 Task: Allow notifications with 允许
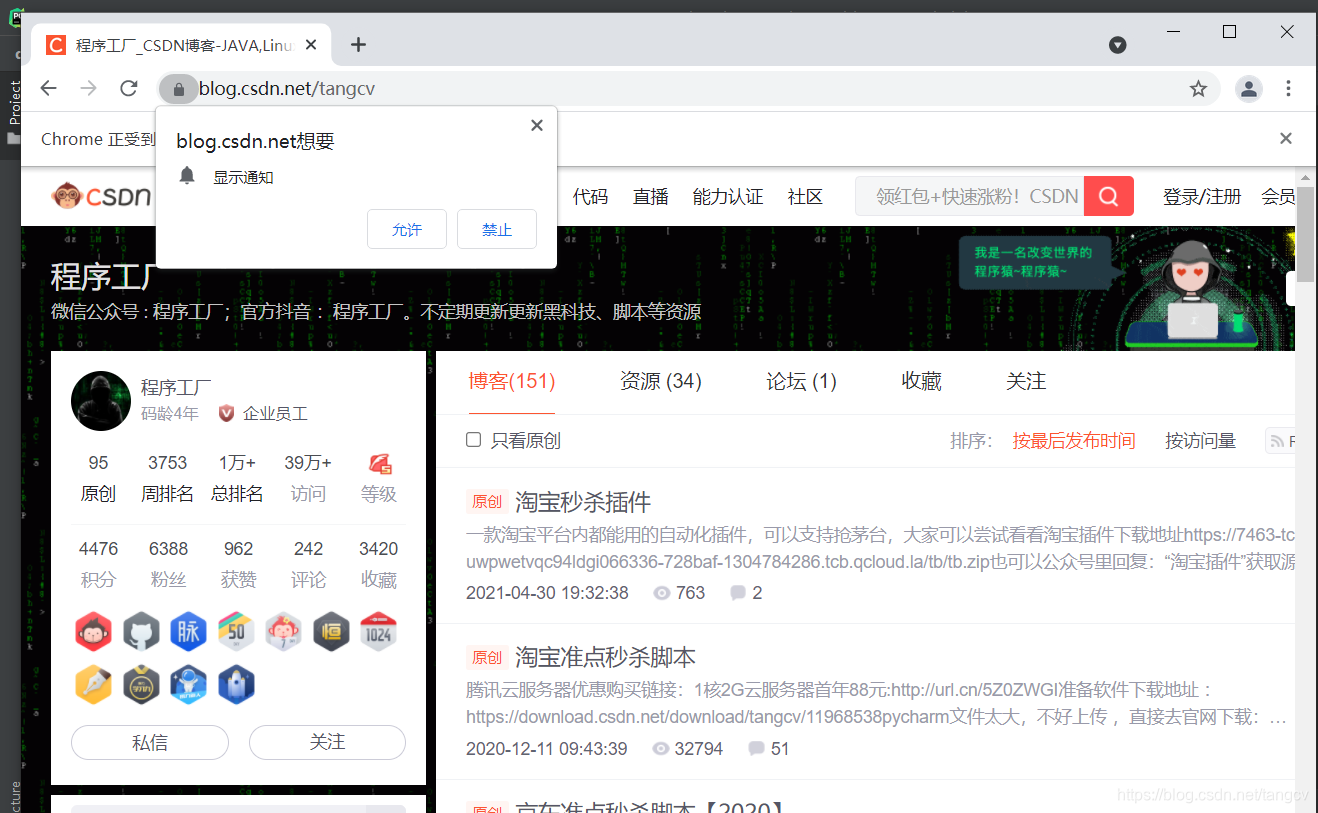pyautogui.click(x=407, y=229)
